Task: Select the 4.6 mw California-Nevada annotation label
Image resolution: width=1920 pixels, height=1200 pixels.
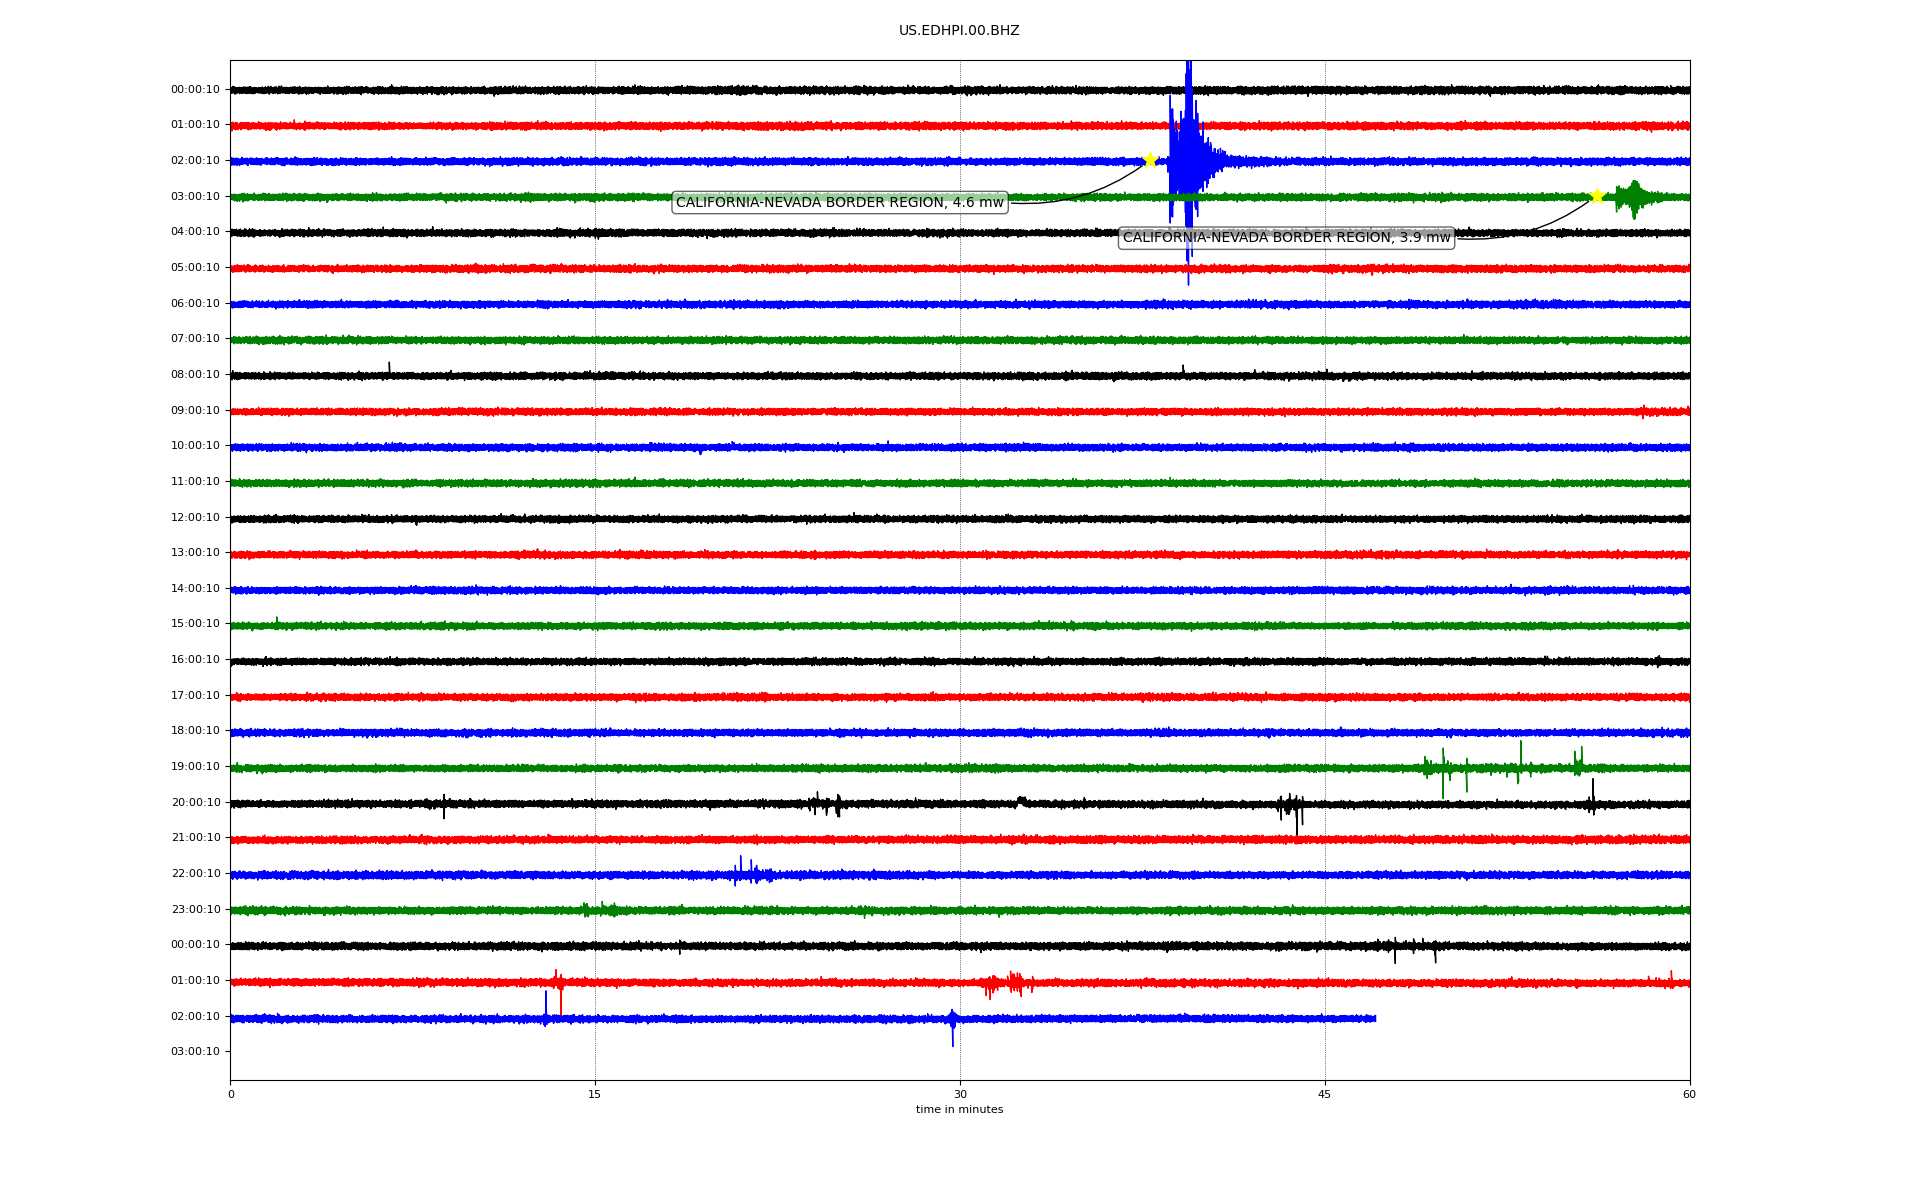Action: point(840,203)
